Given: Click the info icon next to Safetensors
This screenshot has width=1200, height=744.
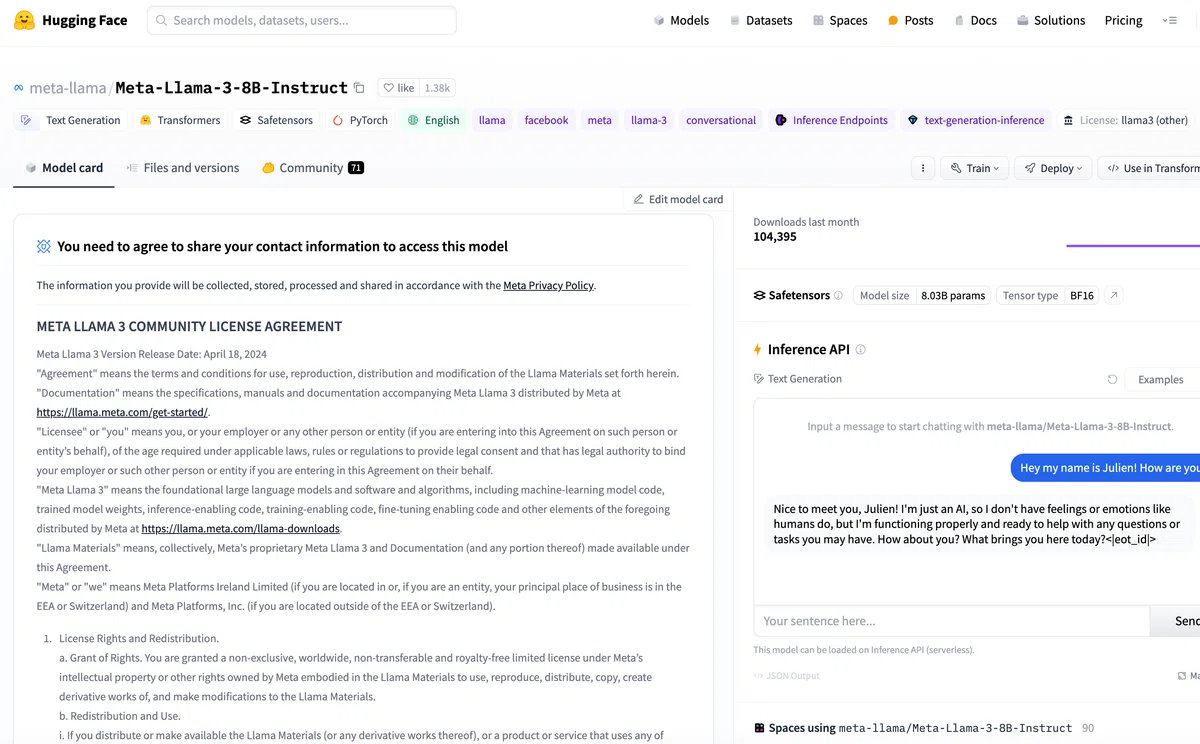Looking at the screenshot, I should tap(838, 295).
